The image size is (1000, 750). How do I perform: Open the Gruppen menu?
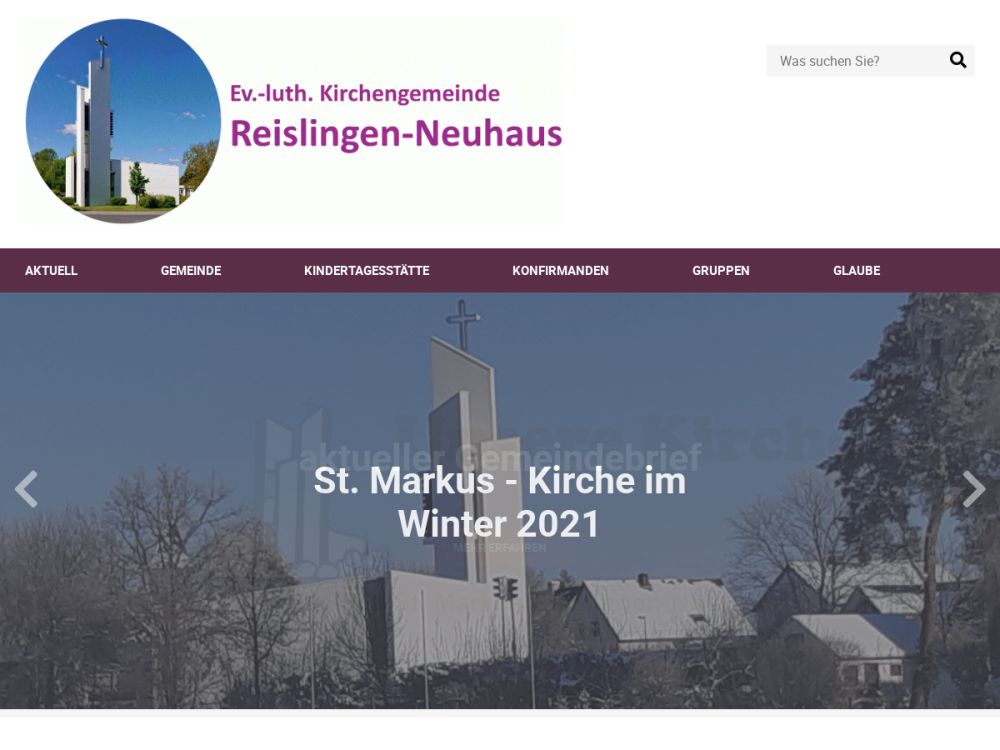click(721, 270)
